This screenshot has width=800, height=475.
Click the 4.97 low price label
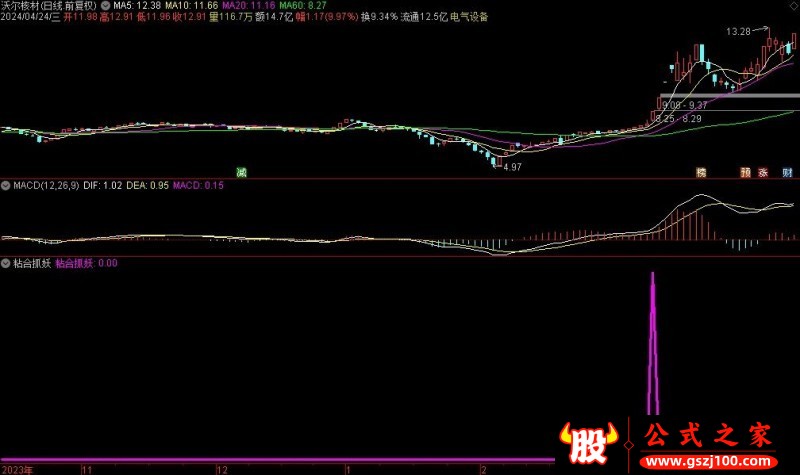click(x=511, y=167)
